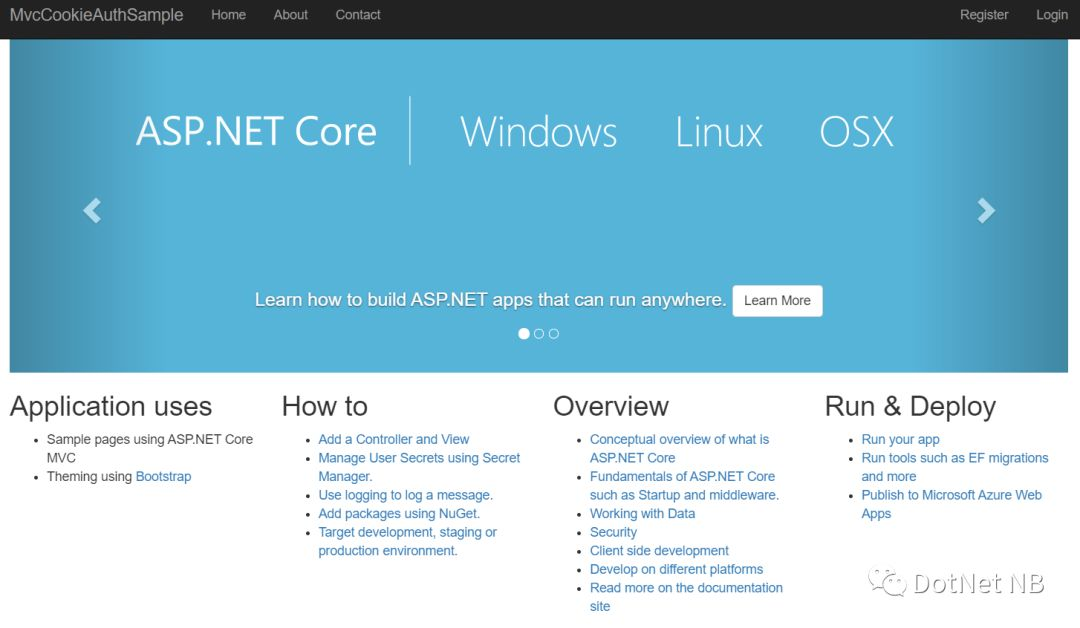Open Use logging to log a message

(x=406, y=495)
